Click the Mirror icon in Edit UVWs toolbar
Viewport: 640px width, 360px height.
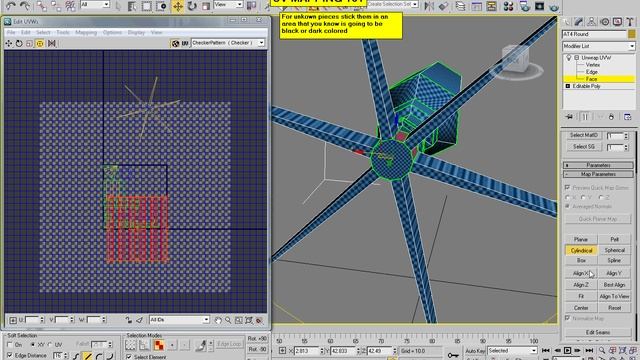pyautogui.click(x=52, y=43)
